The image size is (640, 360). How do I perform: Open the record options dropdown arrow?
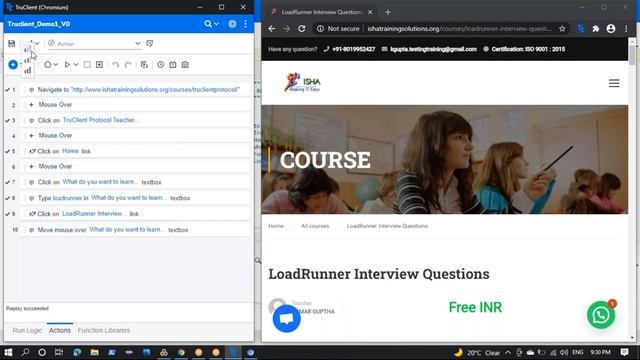point(56,64)
